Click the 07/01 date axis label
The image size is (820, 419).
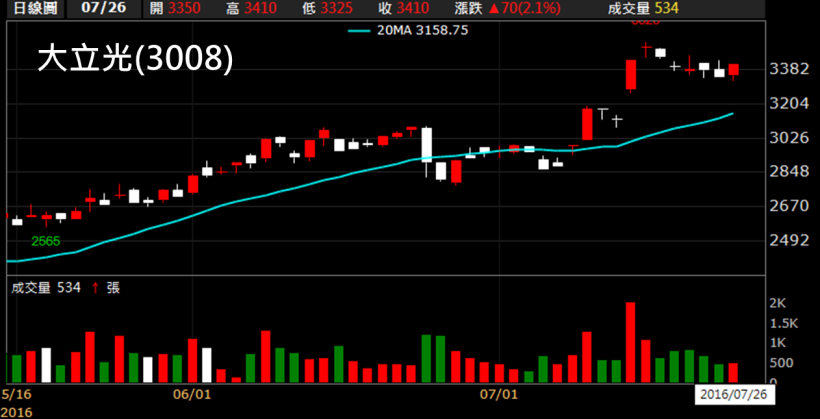click(x=500, y=394)
